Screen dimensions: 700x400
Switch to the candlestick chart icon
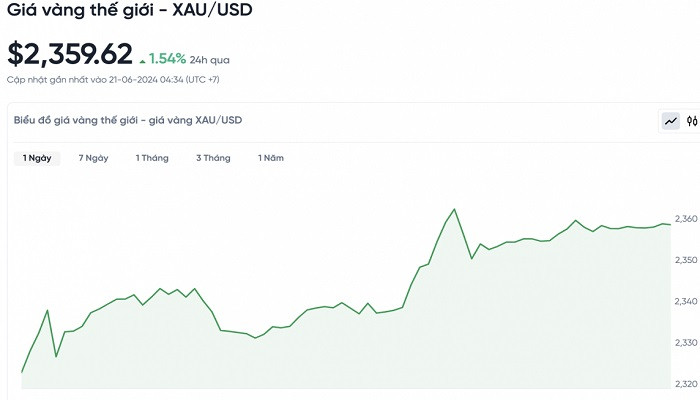[x=690, y=121]
